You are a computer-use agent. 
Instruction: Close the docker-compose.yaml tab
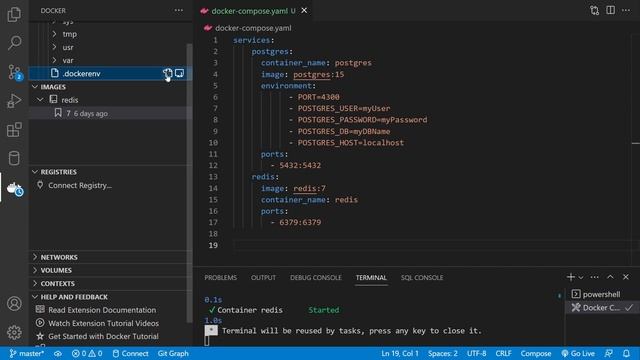click(x=304, y=11)
